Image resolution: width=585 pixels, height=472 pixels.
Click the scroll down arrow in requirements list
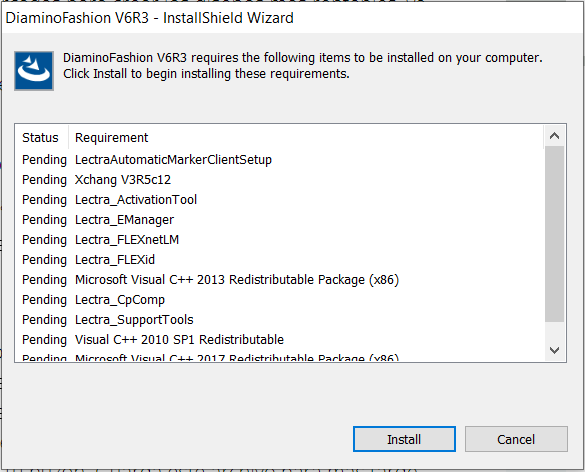[554, 350]
